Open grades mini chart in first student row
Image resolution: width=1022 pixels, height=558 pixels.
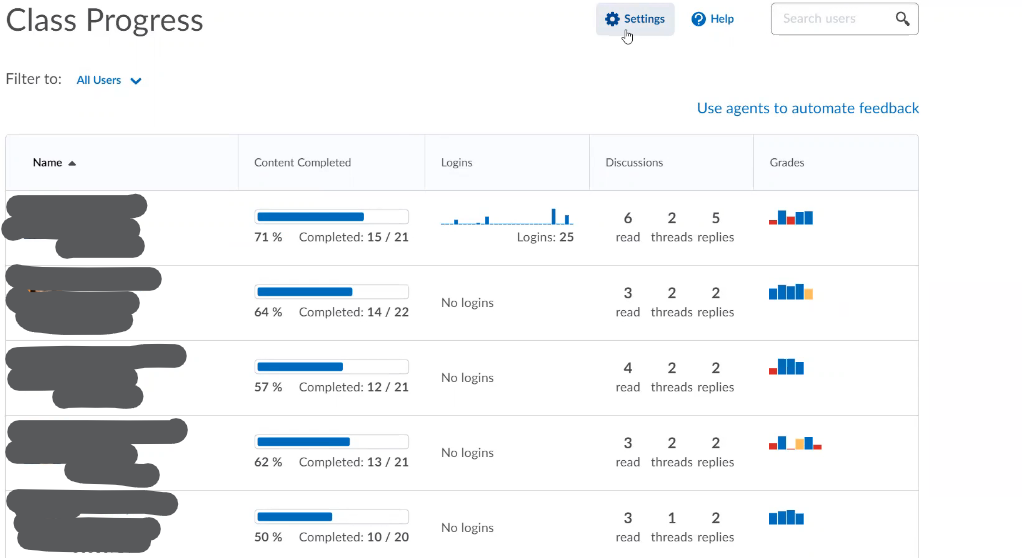click(791, 217)
